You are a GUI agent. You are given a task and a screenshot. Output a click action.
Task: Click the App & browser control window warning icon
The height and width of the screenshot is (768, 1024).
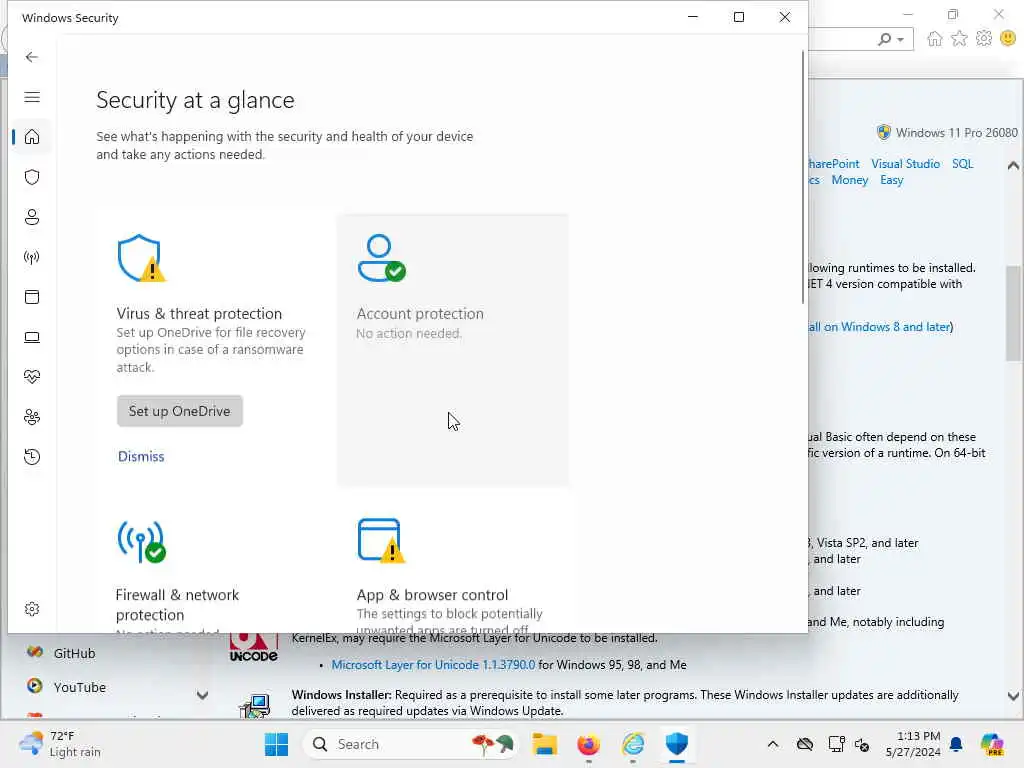(381, 541)
